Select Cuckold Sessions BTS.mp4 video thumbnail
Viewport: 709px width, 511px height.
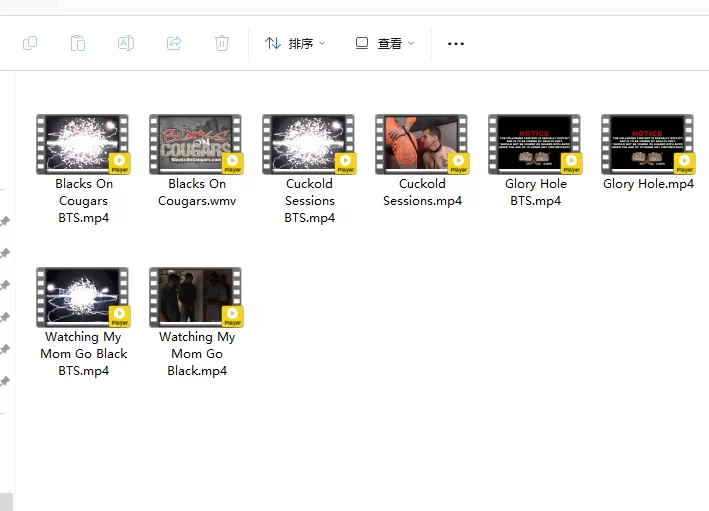pyautogui.click(x=309, y=144)
